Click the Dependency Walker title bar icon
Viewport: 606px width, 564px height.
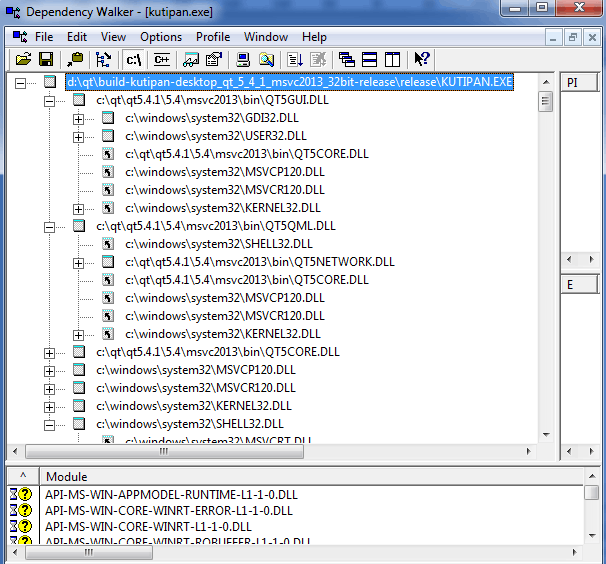click(x=13, y=12)
